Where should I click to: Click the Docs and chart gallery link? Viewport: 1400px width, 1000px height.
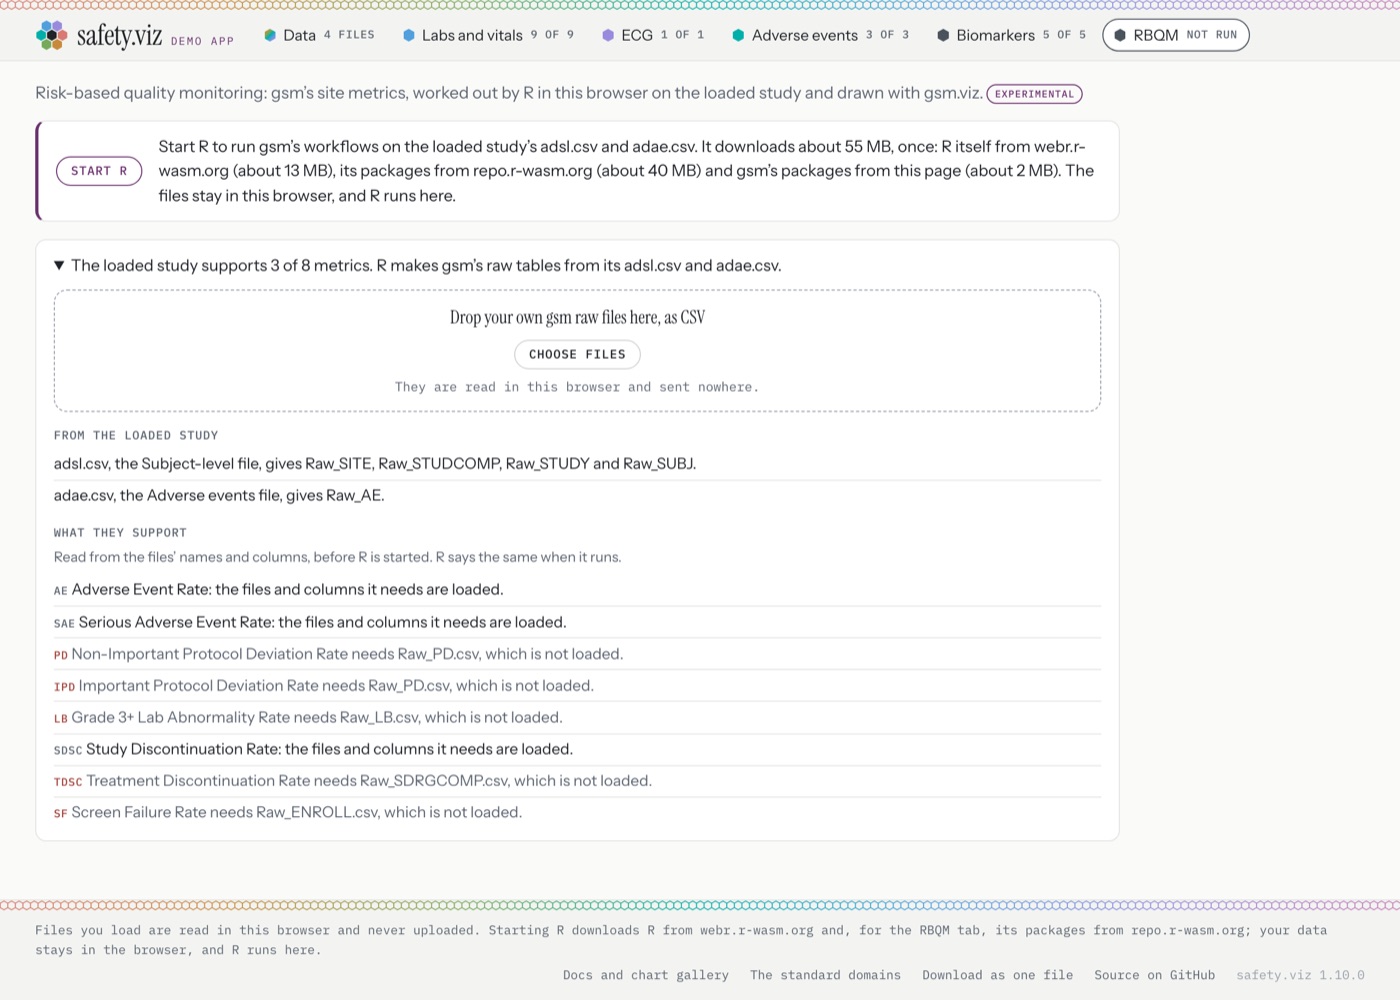[x=646, y=975]
